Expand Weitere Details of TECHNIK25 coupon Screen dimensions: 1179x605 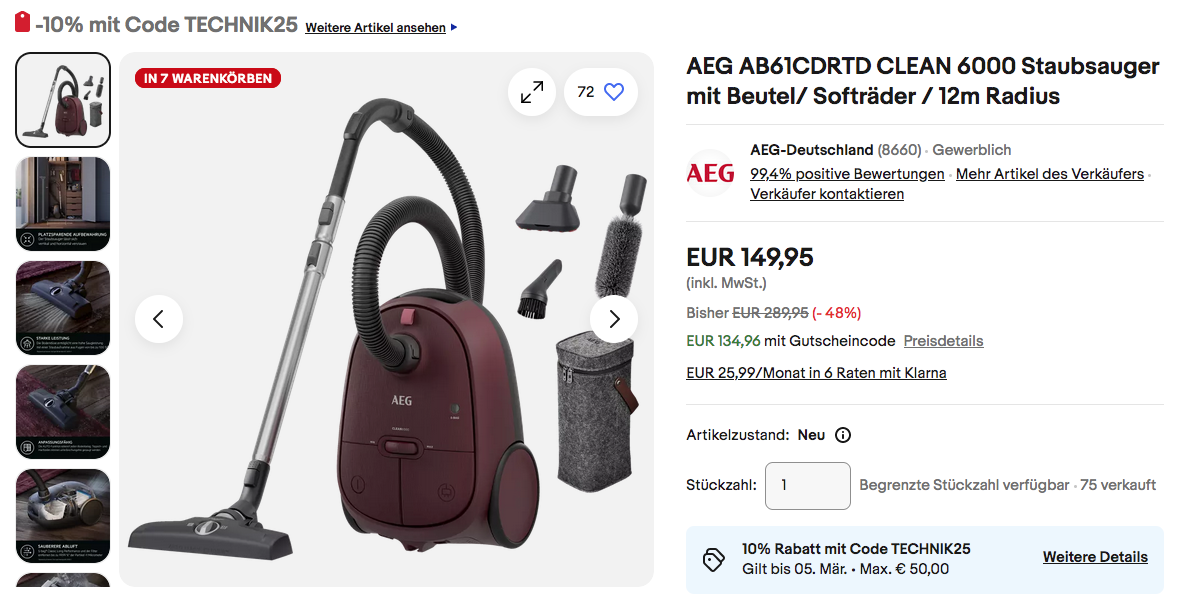click(x=1095, y=557)
